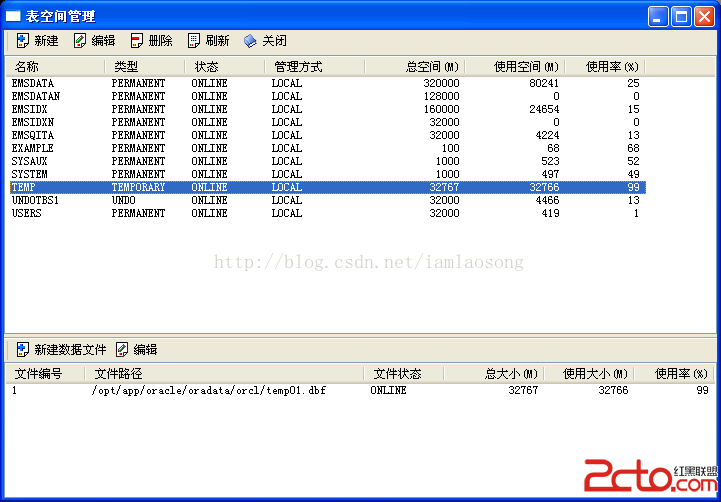Click the 523 used space value
Viewport: 721px width, 502px height.
(x=551, y=161)
